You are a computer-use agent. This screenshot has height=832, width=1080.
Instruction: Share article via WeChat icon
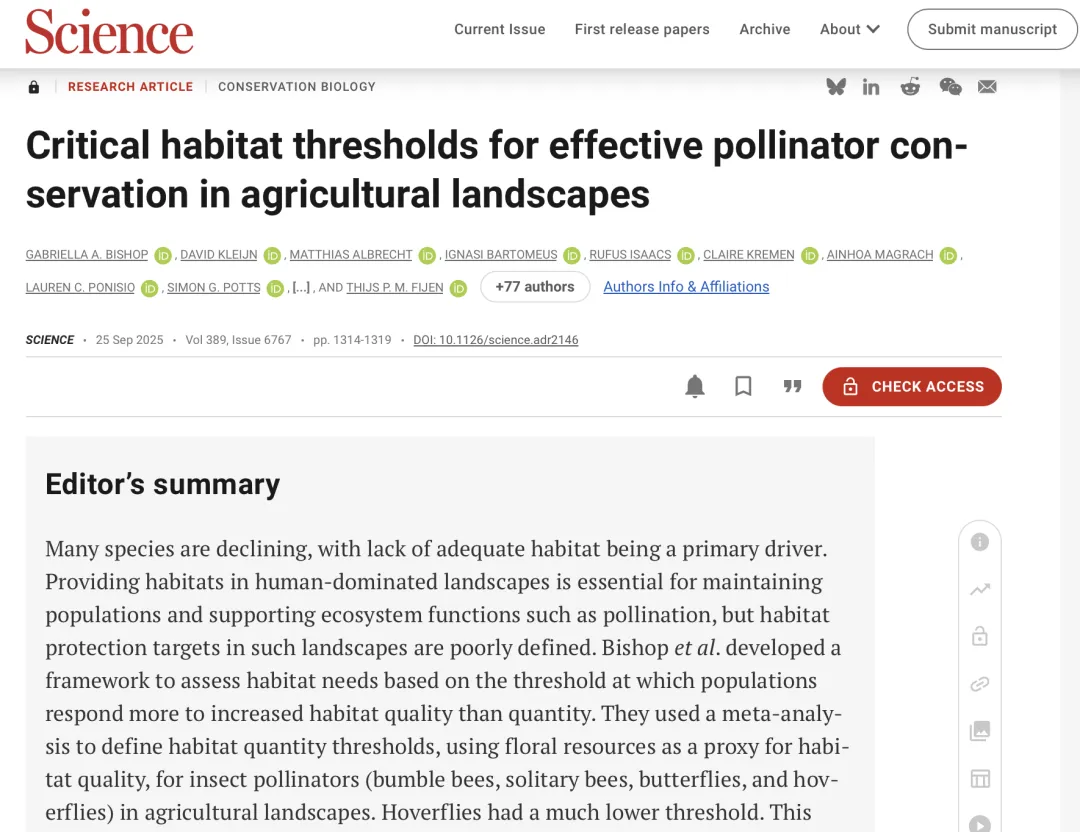(x=950, y=87)
